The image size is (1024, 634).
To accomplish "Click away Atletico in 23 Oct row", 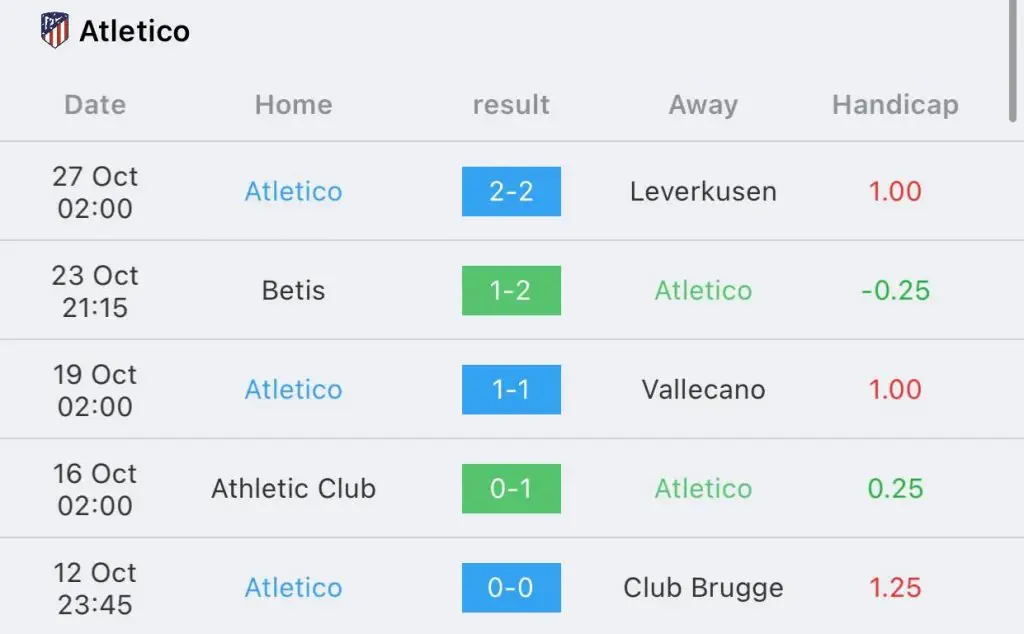I will click(x=703, y=291).
